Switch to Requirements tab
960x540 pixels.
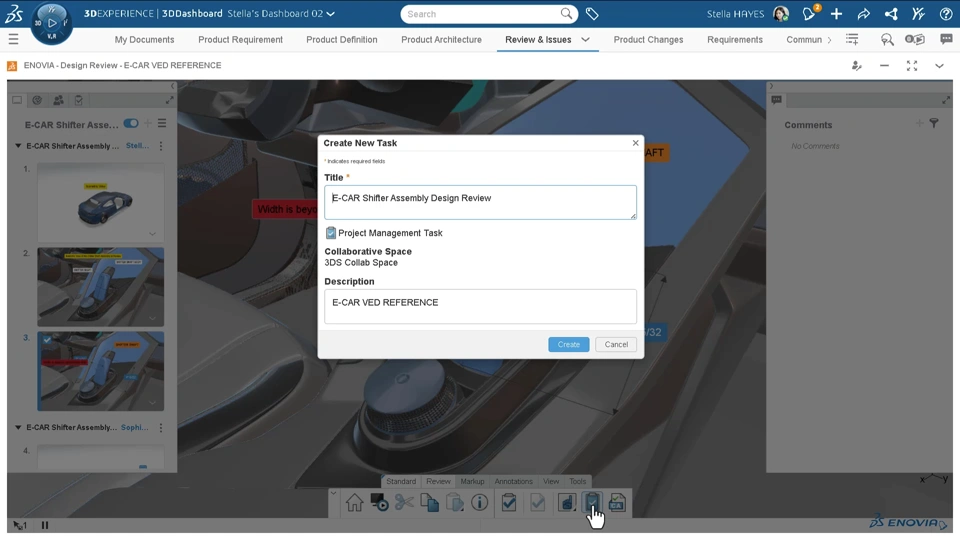pos(735,39)
